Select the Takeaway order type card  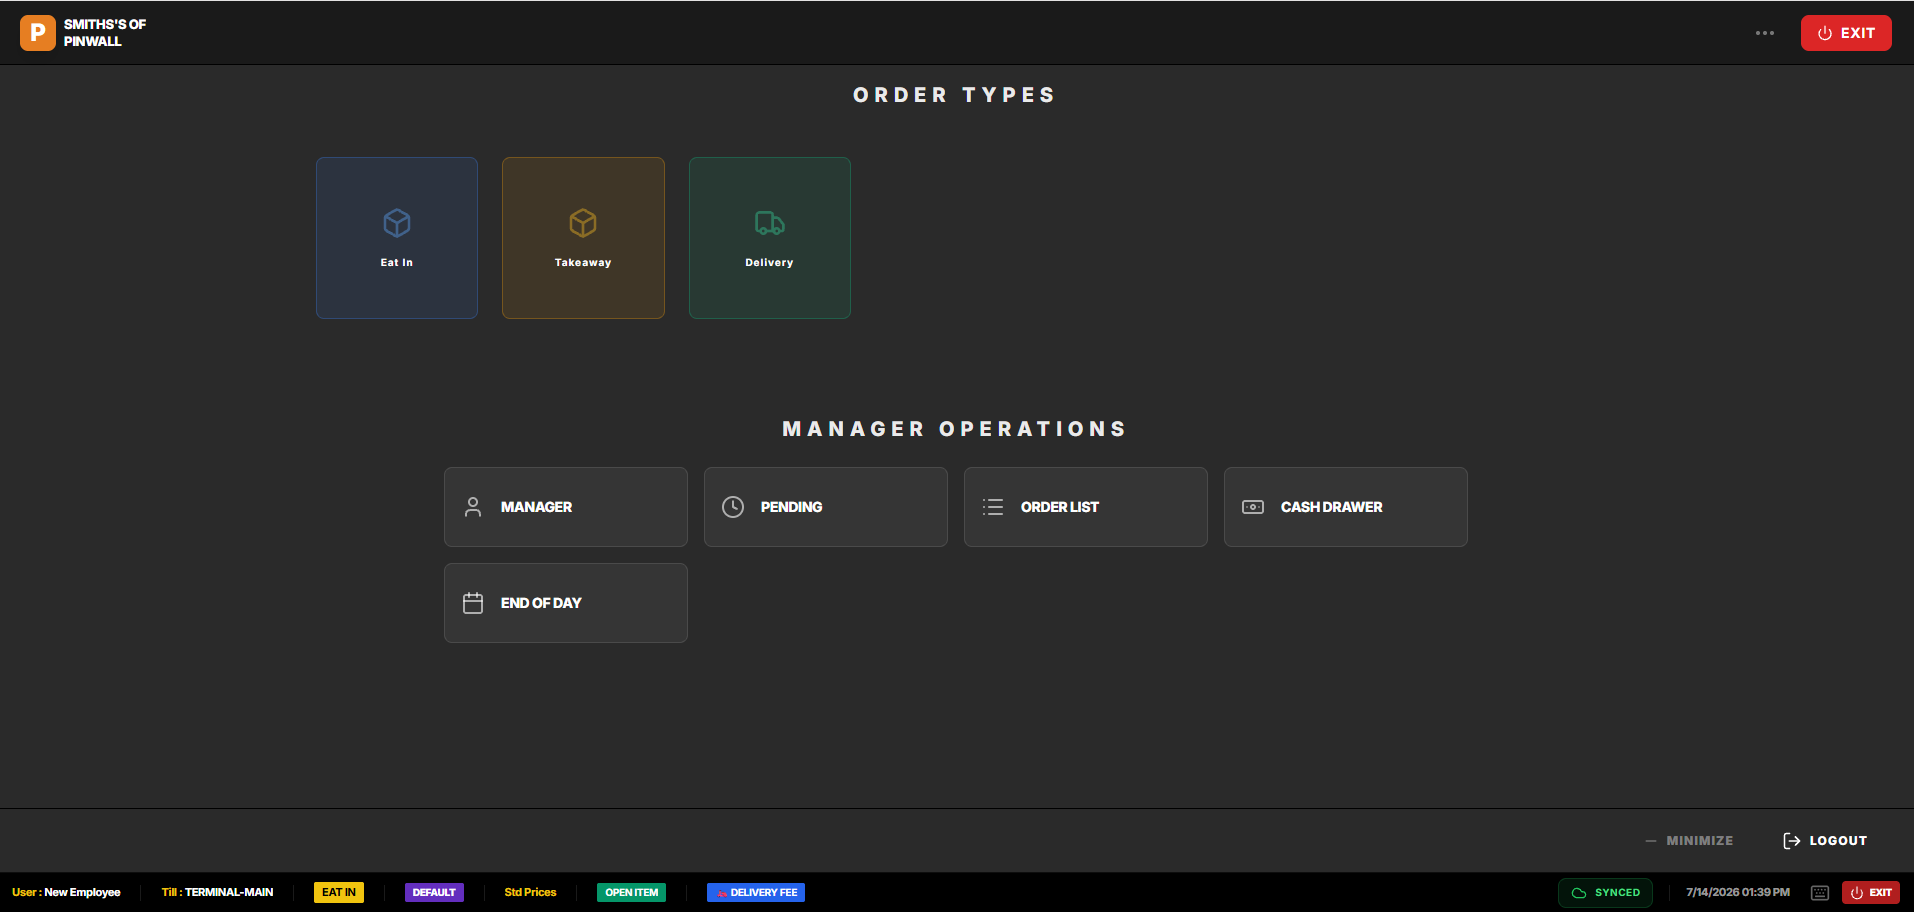[x=583, y=238]
